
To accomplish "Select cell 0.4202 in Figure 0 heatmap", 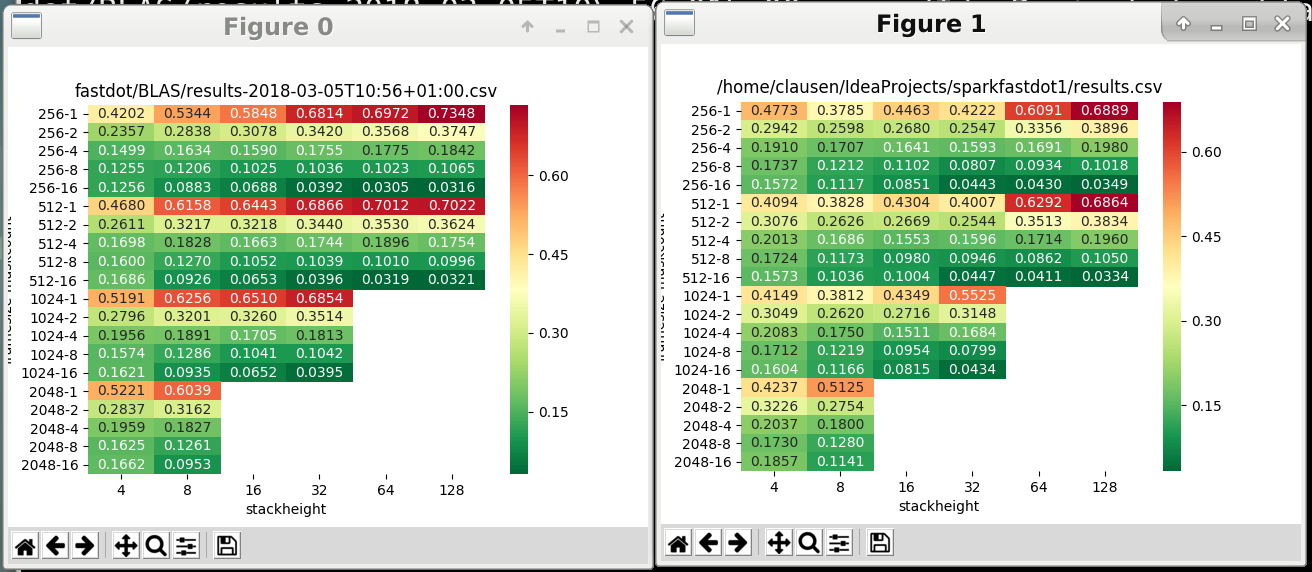I will (121, 114).
